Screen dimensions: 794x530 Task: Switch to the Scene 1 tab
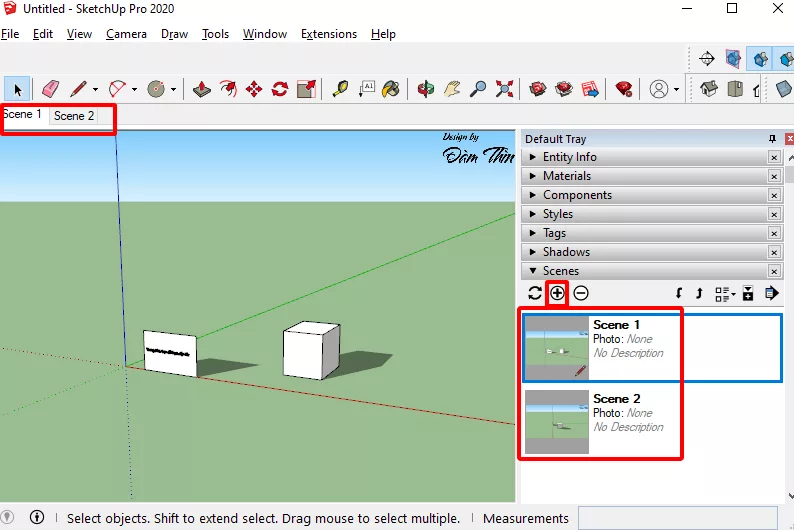[23, 114]
